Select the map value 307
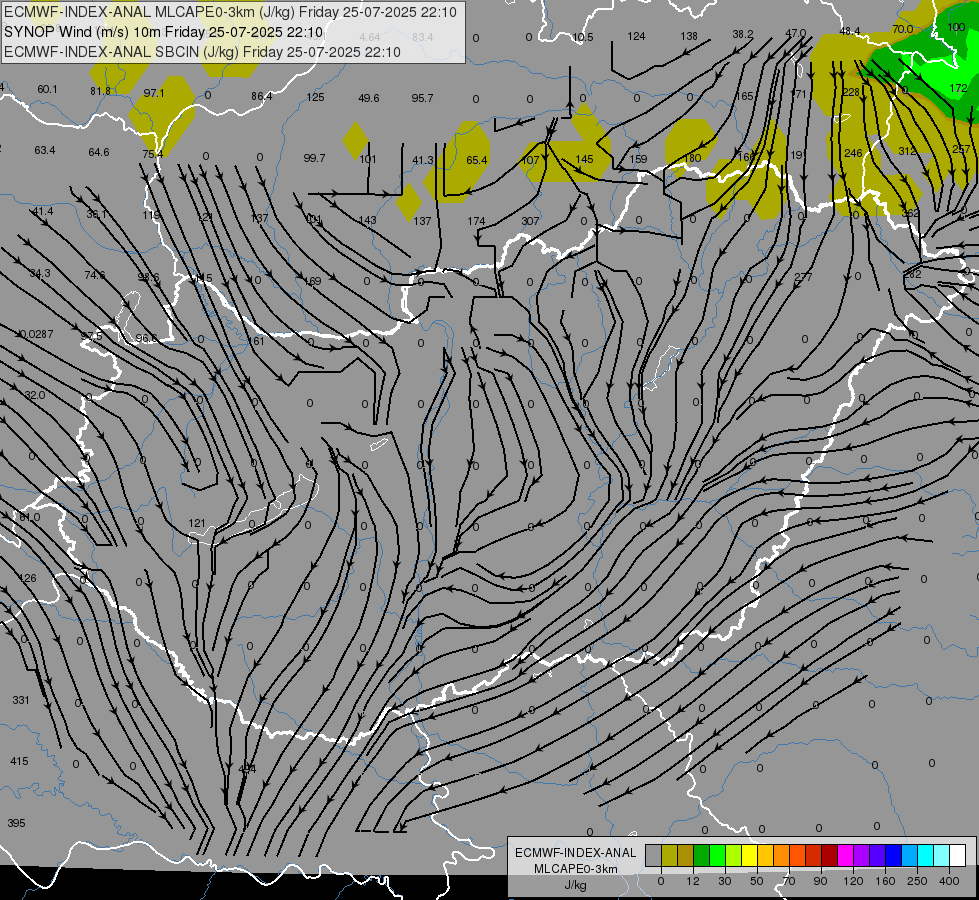The height and width of the screenshot is (900, 979). pyautogui.click(x=530, y=221)
